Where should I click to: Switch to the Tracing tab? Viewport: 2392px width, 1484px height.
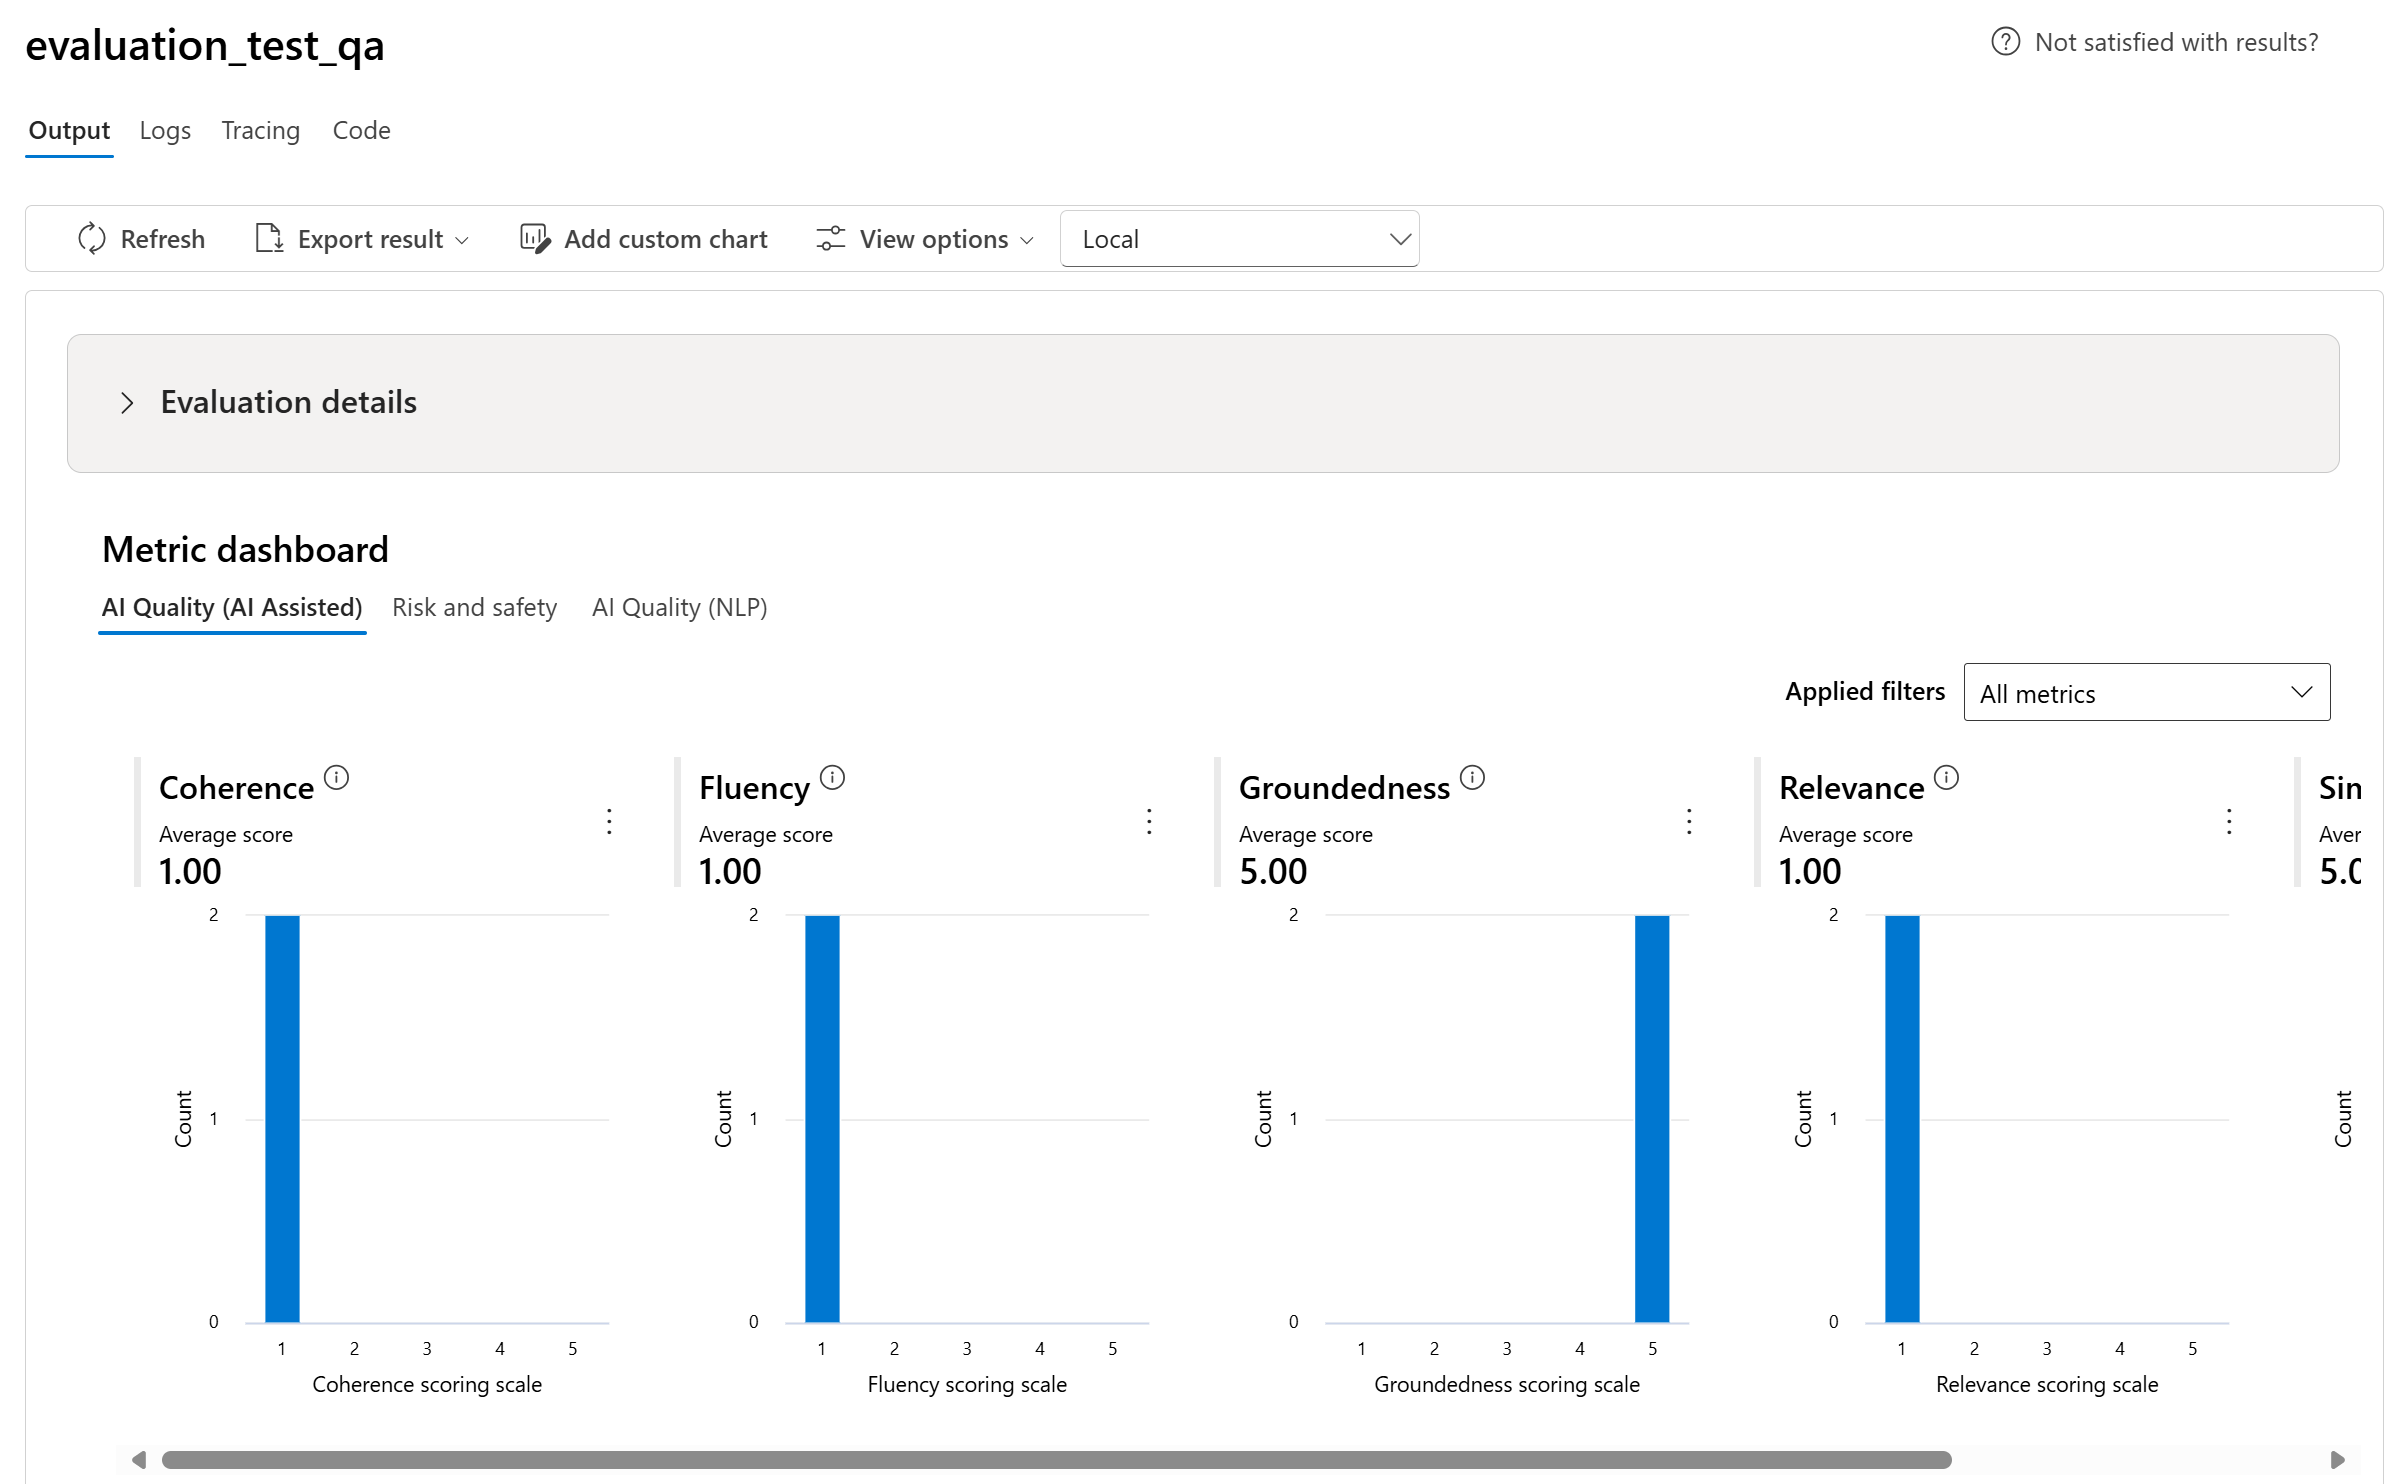[260, 131]
